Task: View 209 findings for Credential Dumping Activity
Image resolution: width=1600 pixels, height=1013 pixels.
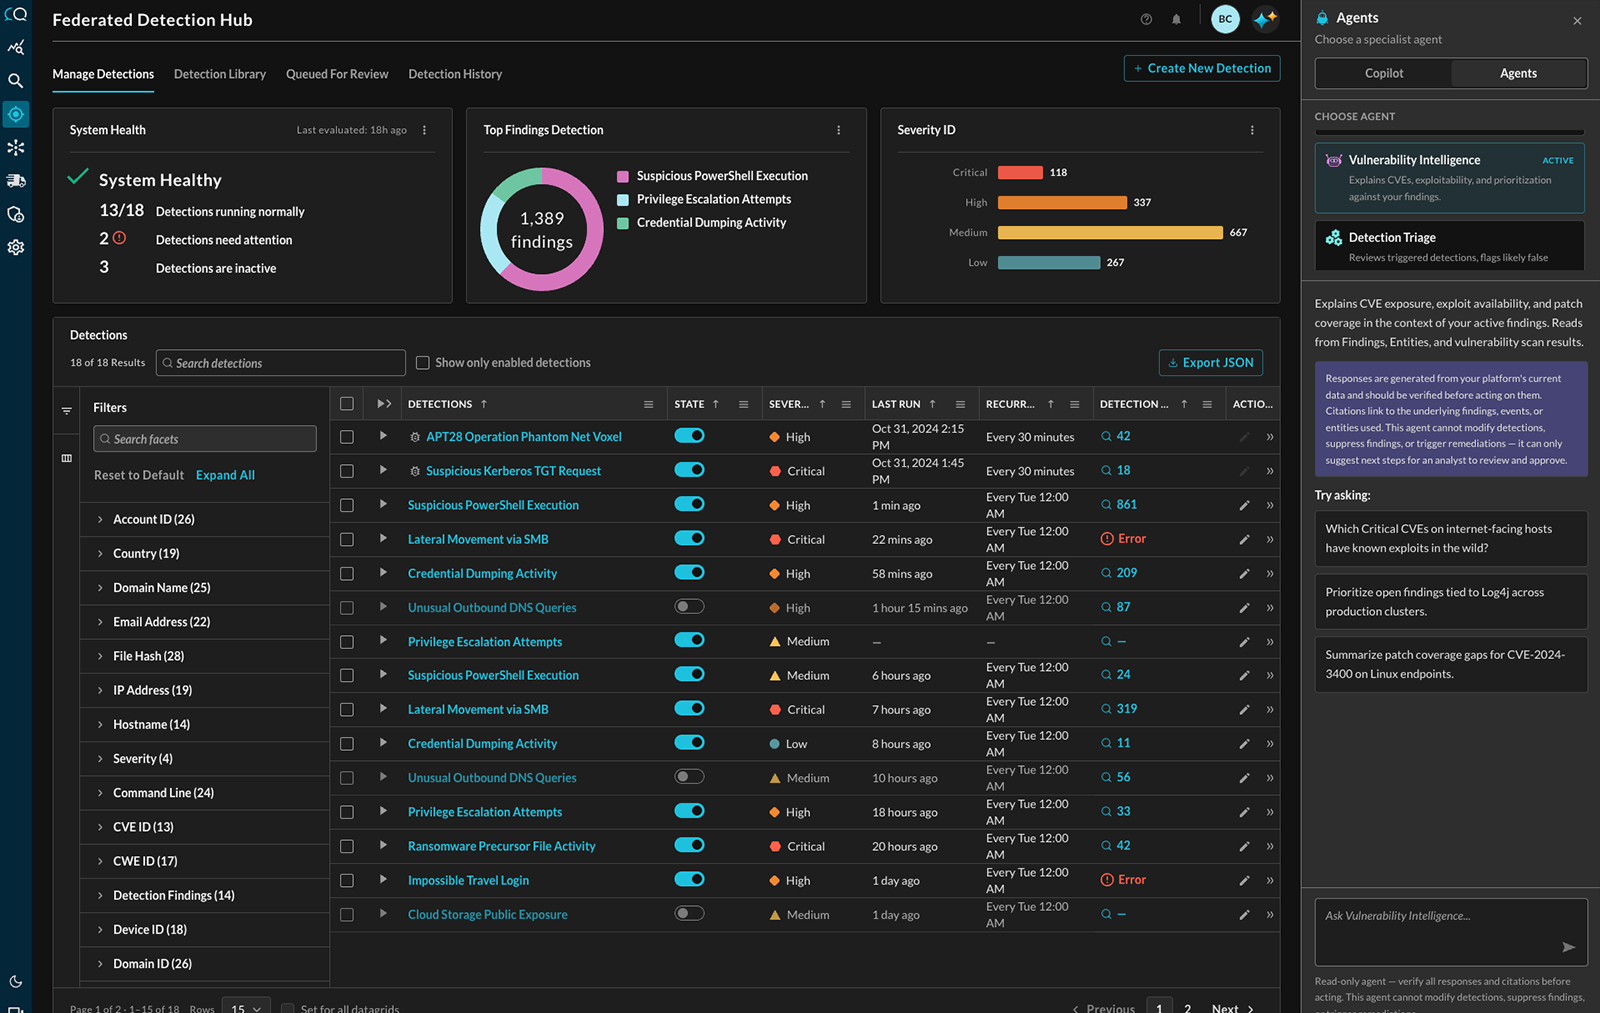Action: [1119, 573]
